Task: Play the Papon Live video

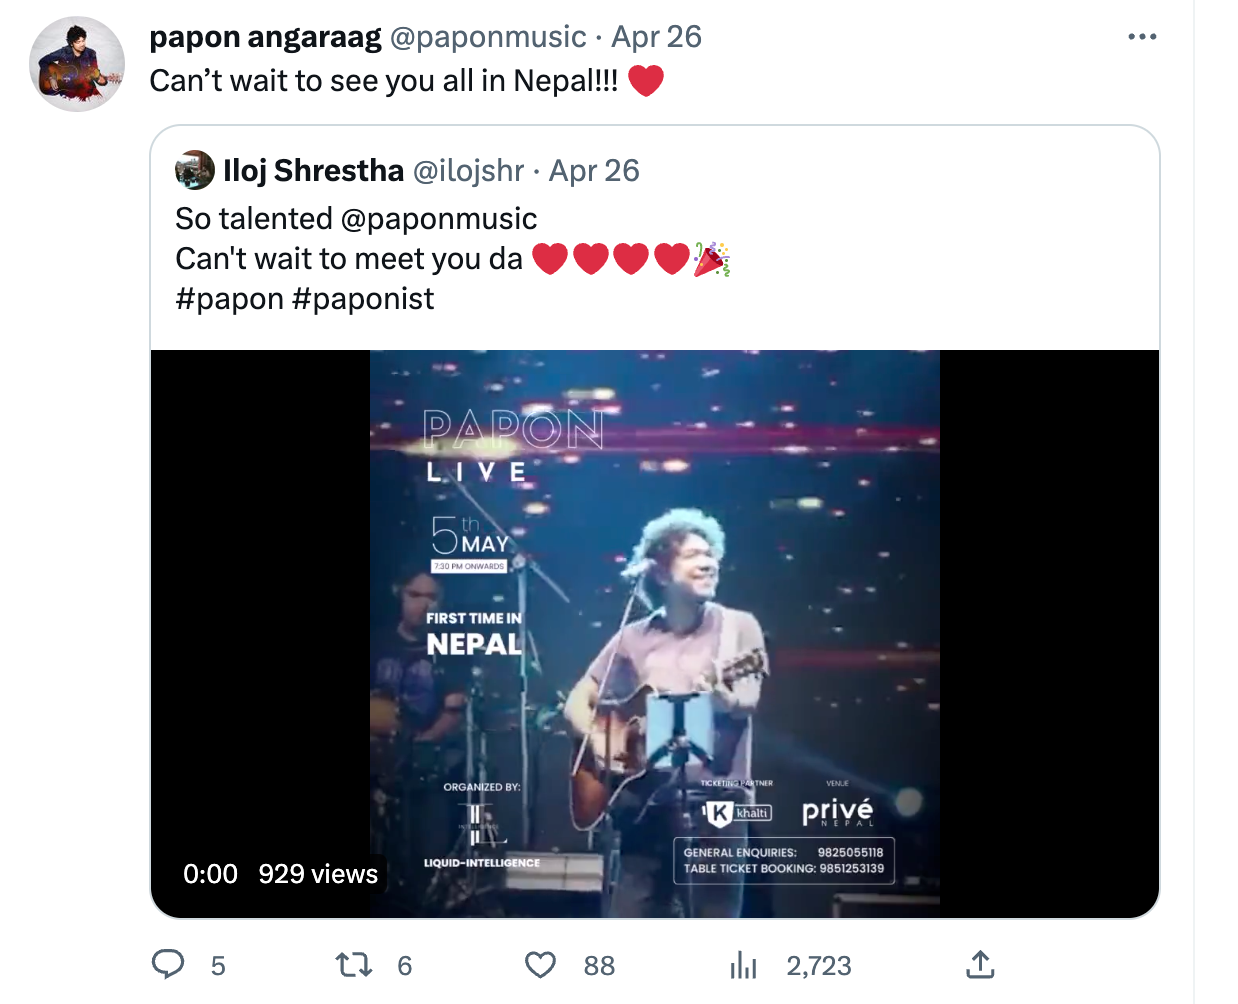Action: click(x=655, y=633)
